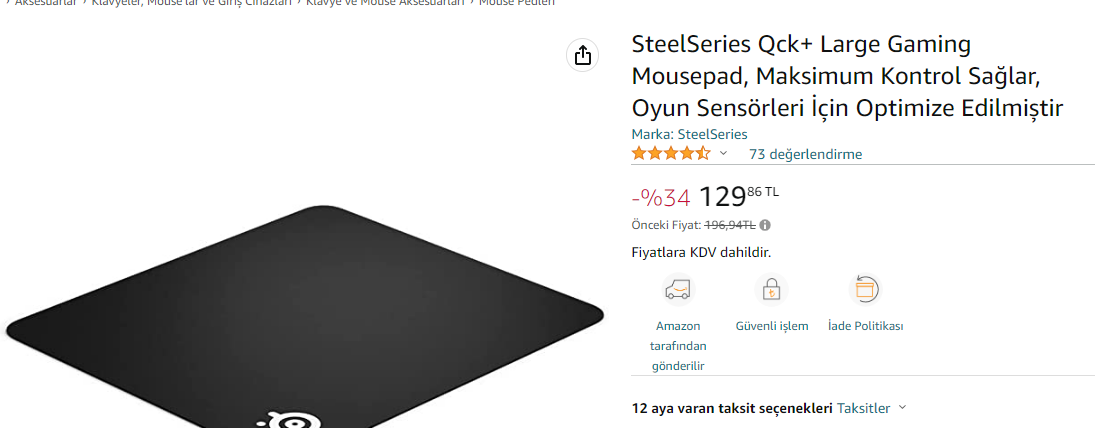Screen dimensions: 1107x428
Task: Click the İade Politikası link
Action: (x=866, y=326)
